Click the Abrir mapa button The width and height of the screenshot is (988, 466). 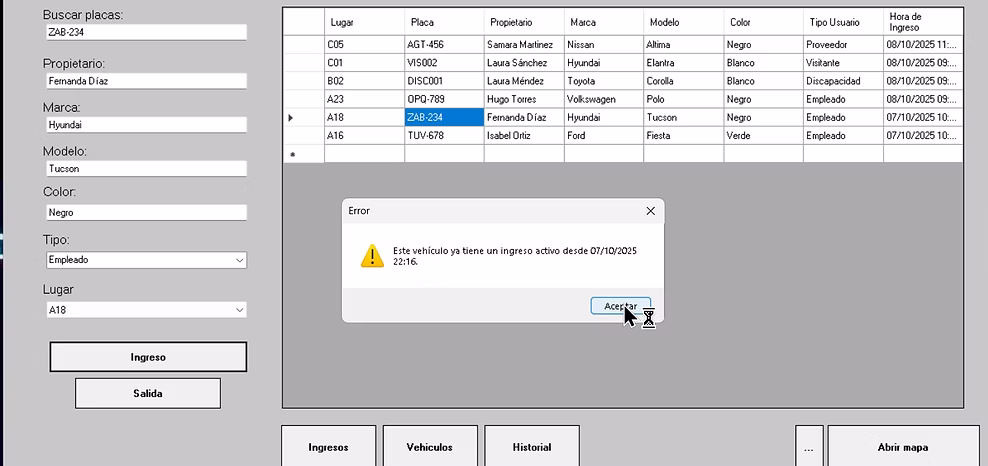pyautogui.click(x=903, y=447)
